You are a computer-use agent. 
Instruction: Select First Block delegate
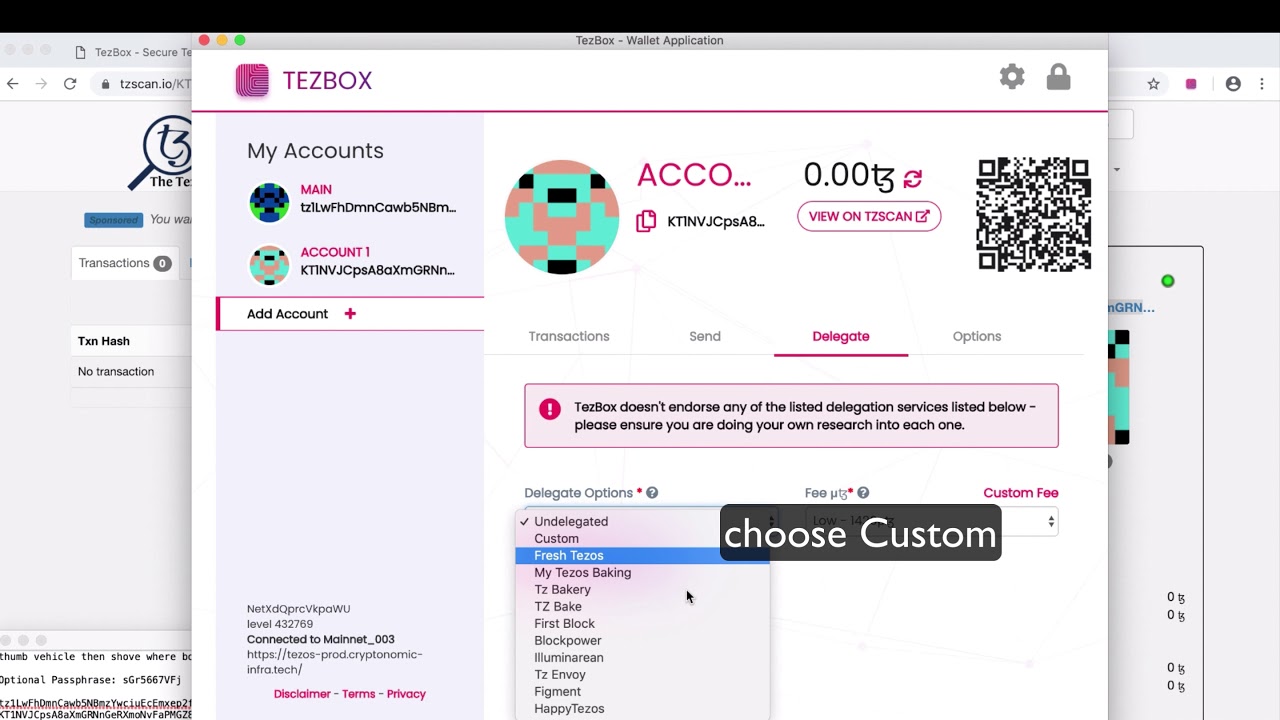(x=643, y=623)
